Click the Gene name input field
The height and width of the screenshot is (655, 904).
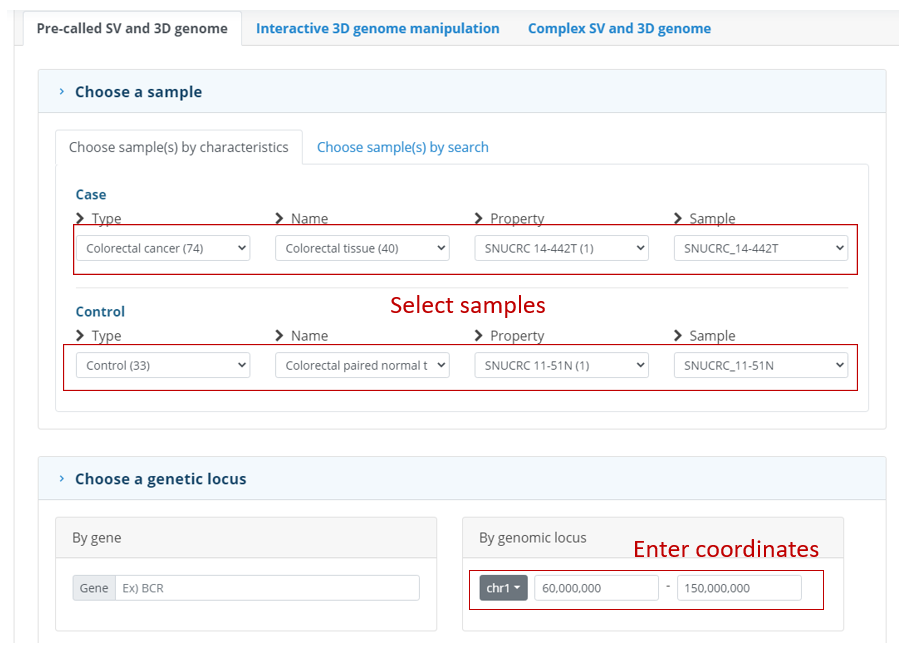coord(268,588)
